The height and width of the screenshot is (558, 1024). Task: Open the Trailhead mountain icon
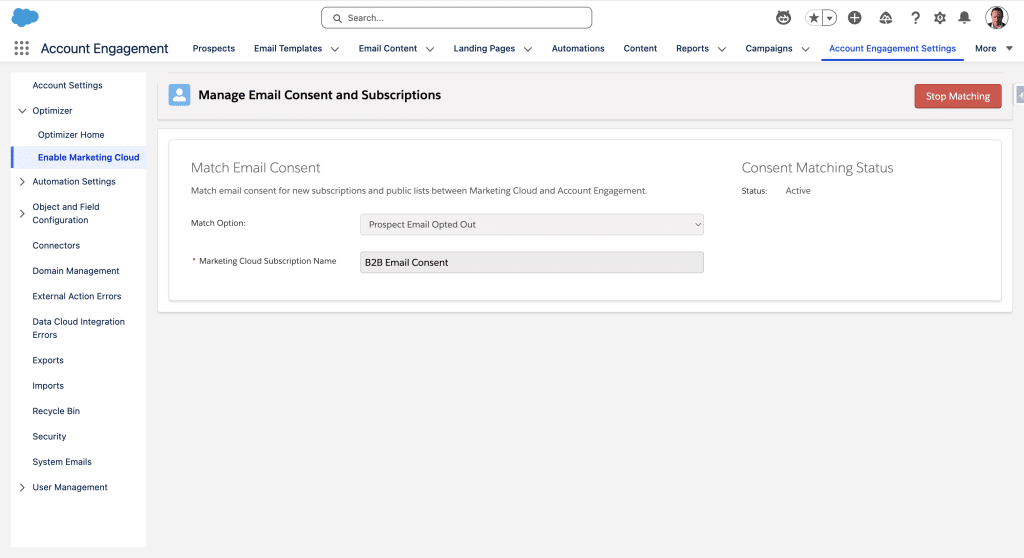pyautogui.click(x=885, y=18)
